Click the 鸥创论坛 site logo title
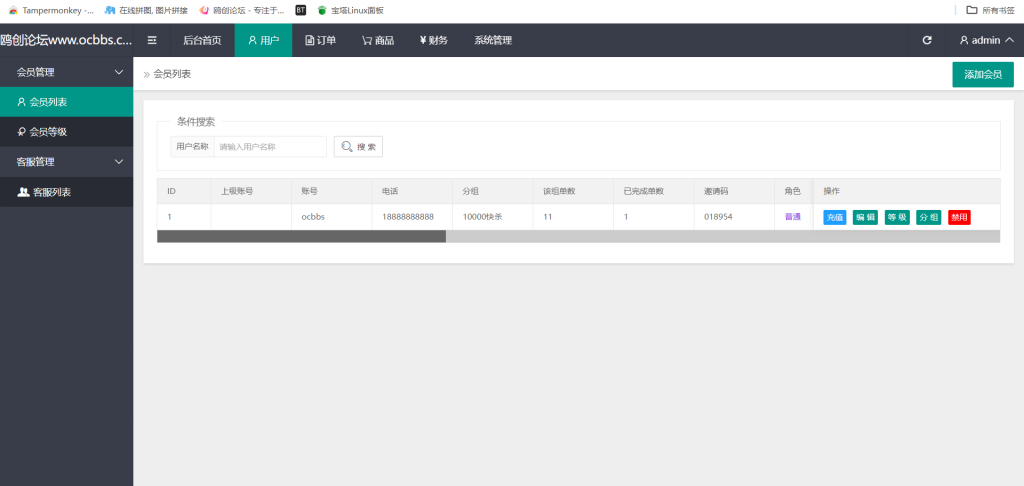This screenshot has width=1024, height=486. pyautogui.click(x=66, y=40)
